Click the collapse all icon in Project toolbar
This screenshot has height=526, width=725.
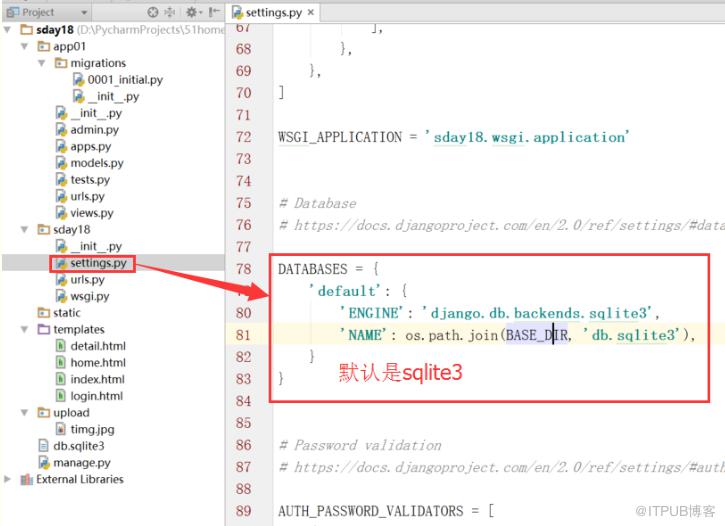click(x=170, y=12)
